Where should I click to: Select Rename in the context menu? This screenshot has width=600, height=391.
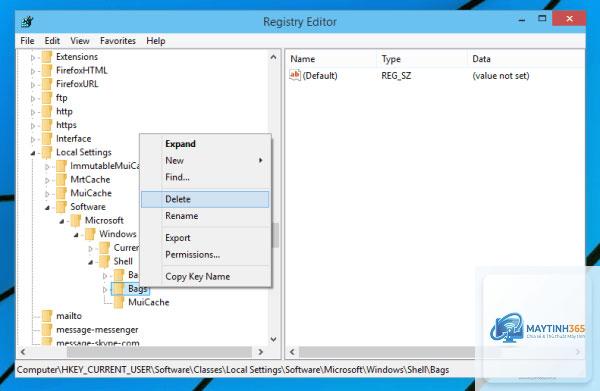coord(205,216)
